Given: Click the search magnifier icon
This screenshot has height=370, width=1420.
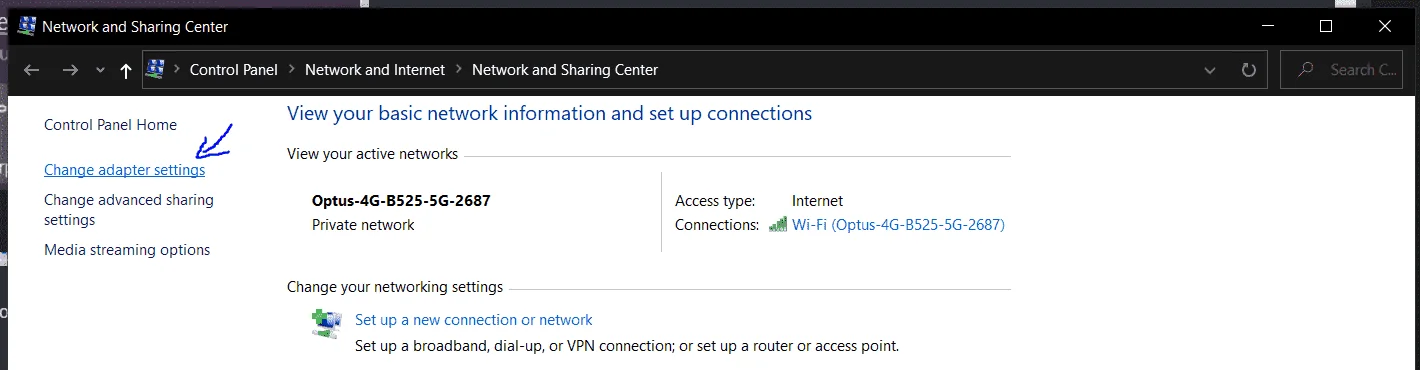Looking at the screenshot, I should [x=1306, y=70].
